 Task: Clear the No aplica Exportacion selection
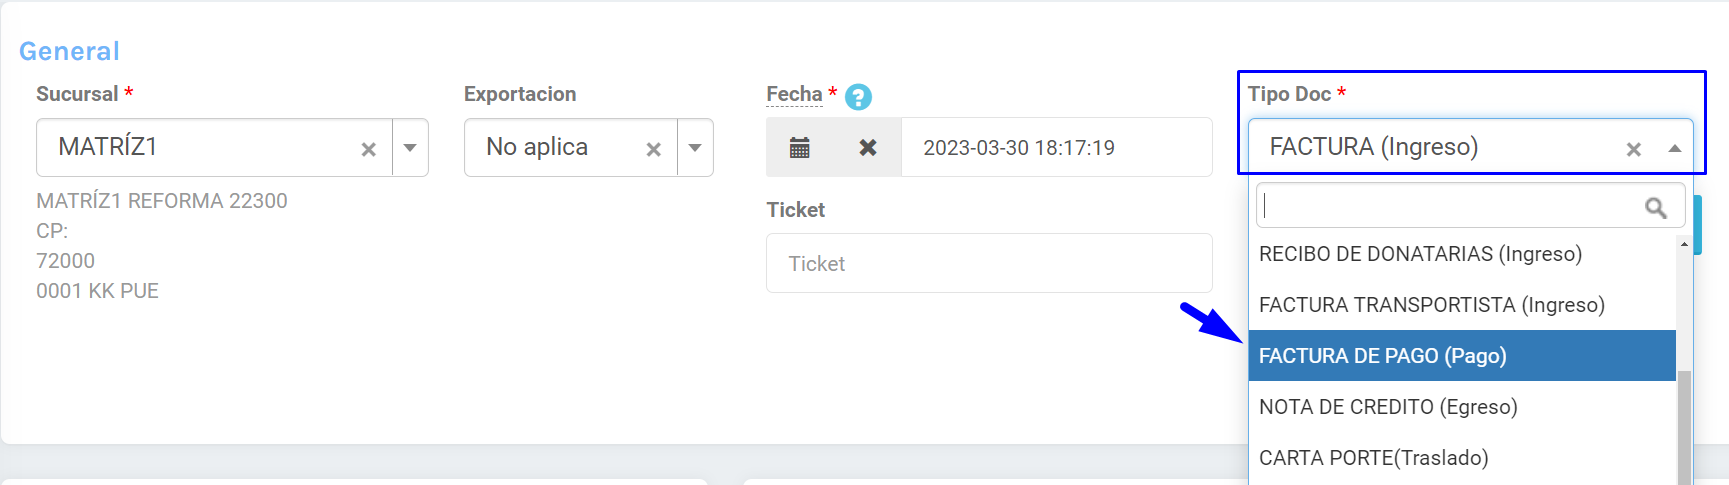pyautogui.click(x=653, y=149)
